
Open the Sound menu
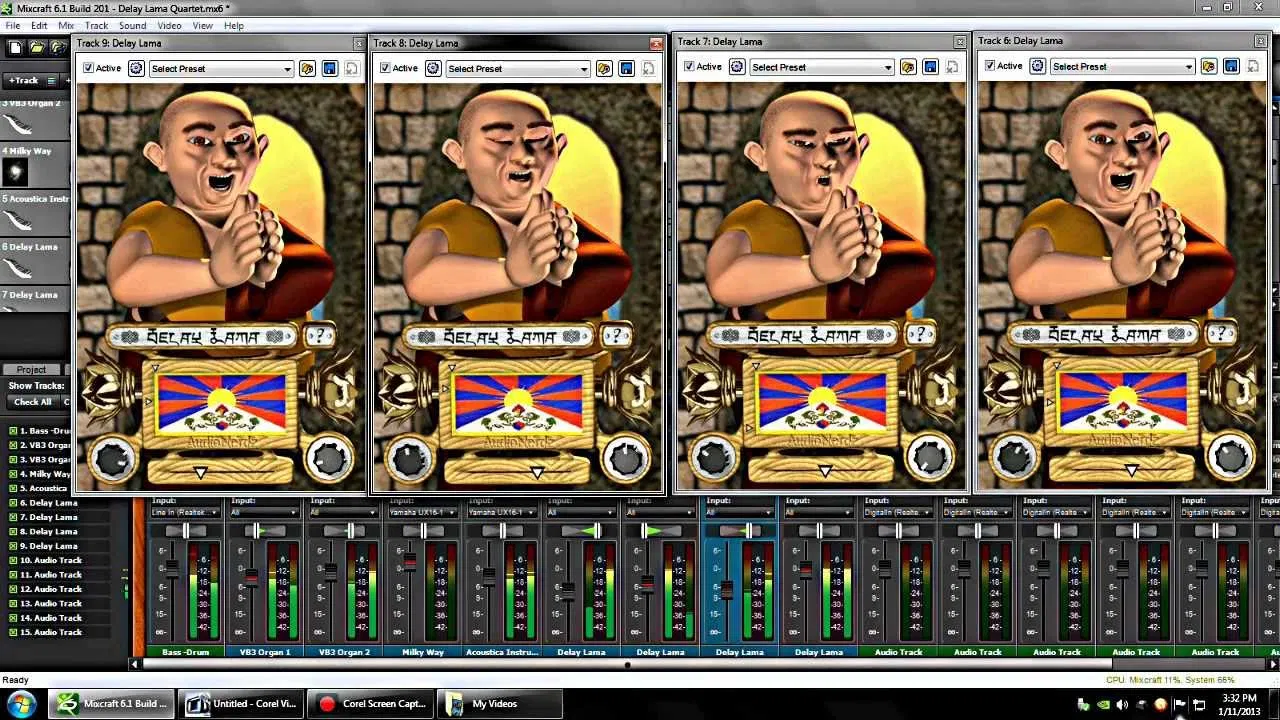pyautogui.click(x=132, y=25)
